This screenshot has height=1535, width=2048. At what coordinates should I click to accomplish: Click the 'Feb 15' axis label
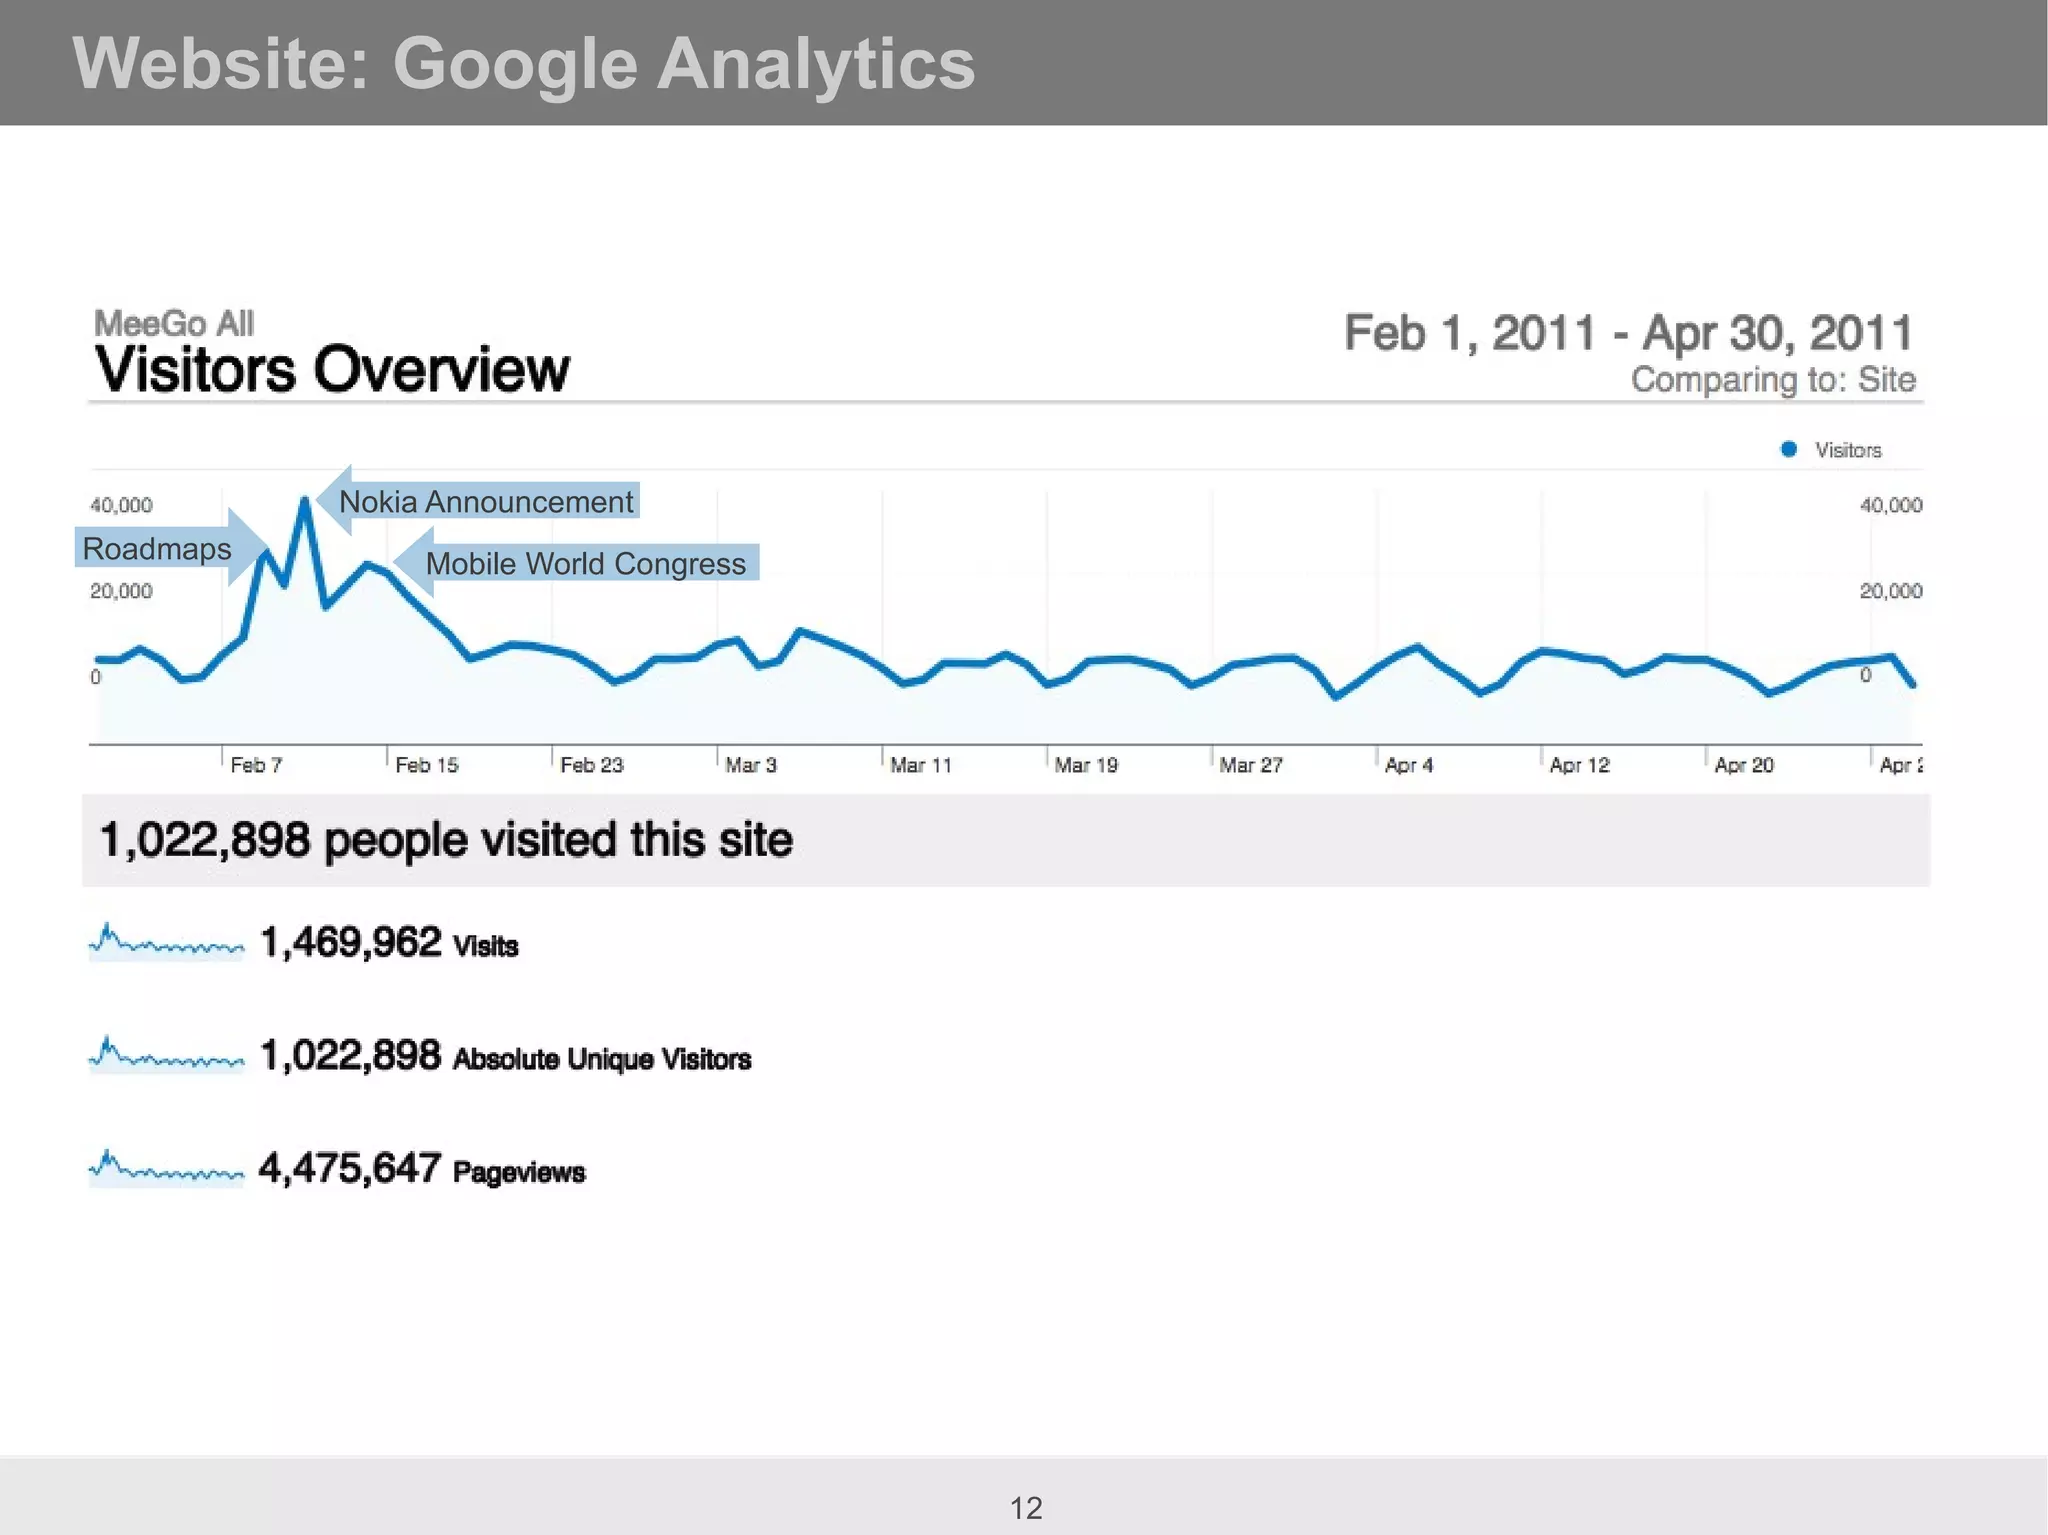coord(426,765)
